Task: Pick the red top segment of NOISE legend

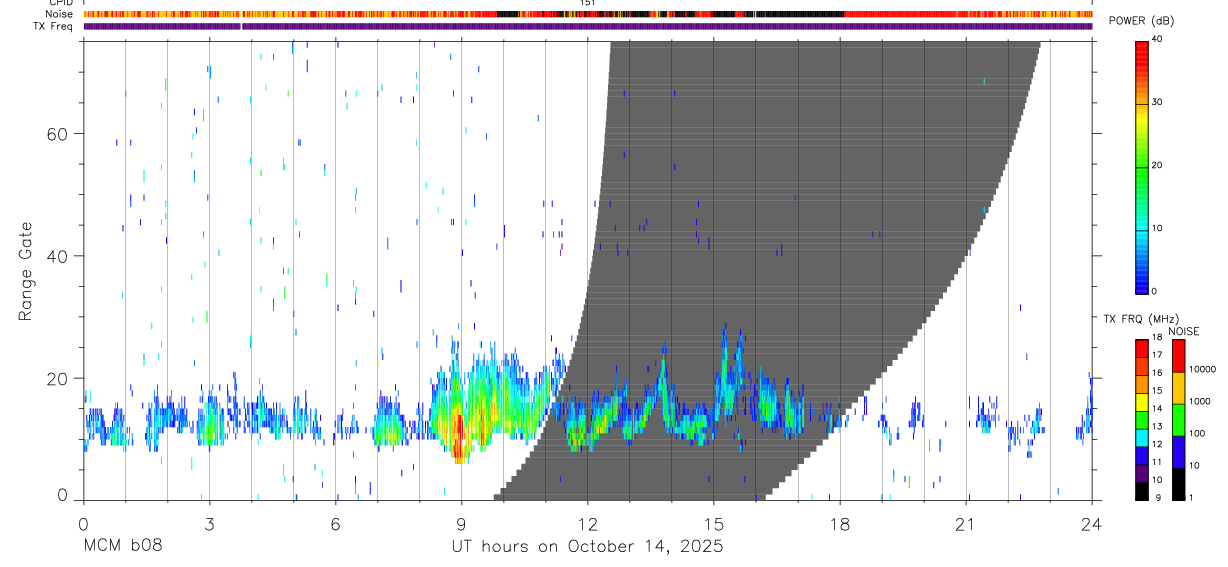Action: (x=1178, y=357)
